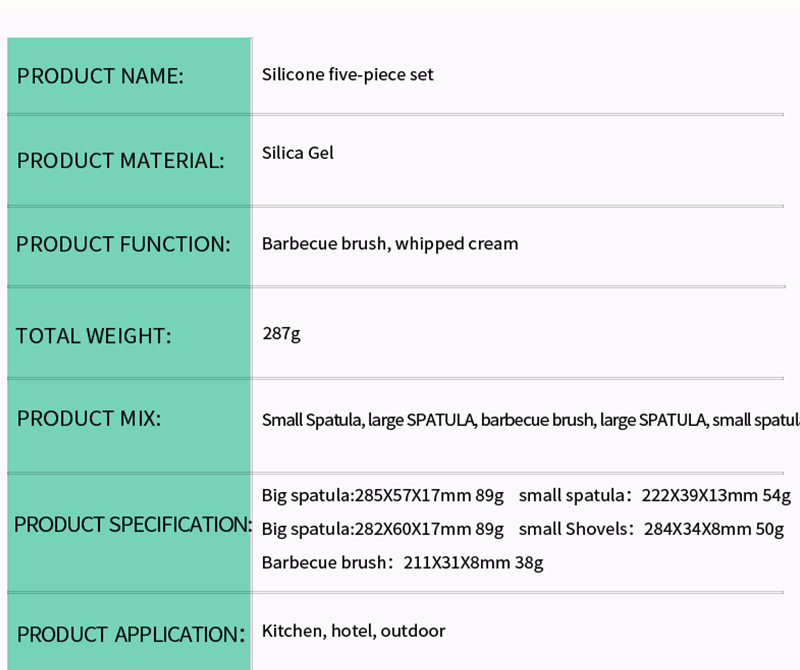Select the 287g weight value
Viewport: 800px width, 670px height.
[x=281, y=333]
